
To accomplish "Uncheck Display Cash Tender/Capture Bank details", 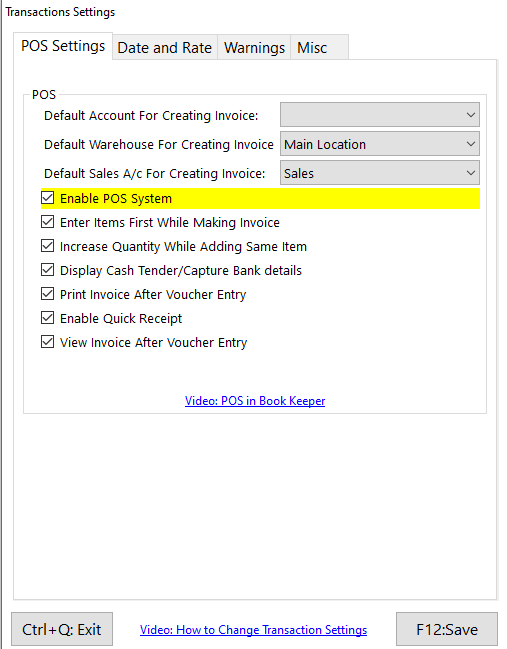I will click(48, 270).
